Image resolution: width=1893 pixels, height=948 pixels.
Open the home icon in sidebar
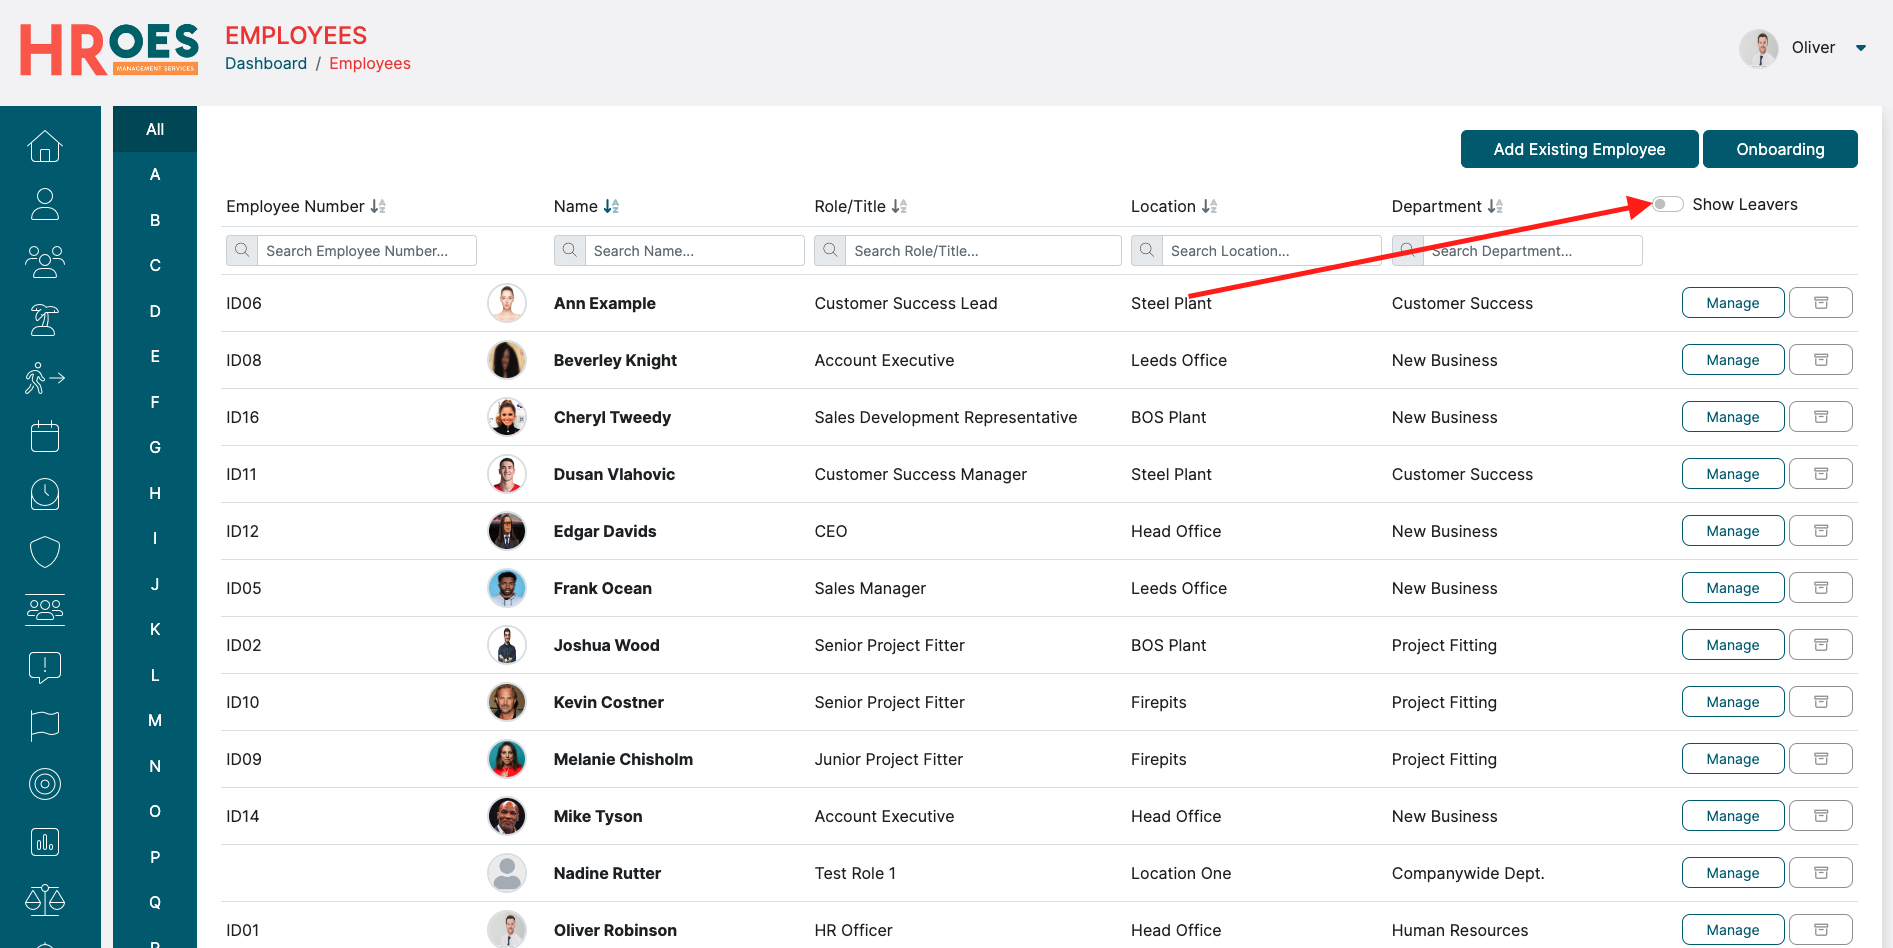click(x=45, y=147)
